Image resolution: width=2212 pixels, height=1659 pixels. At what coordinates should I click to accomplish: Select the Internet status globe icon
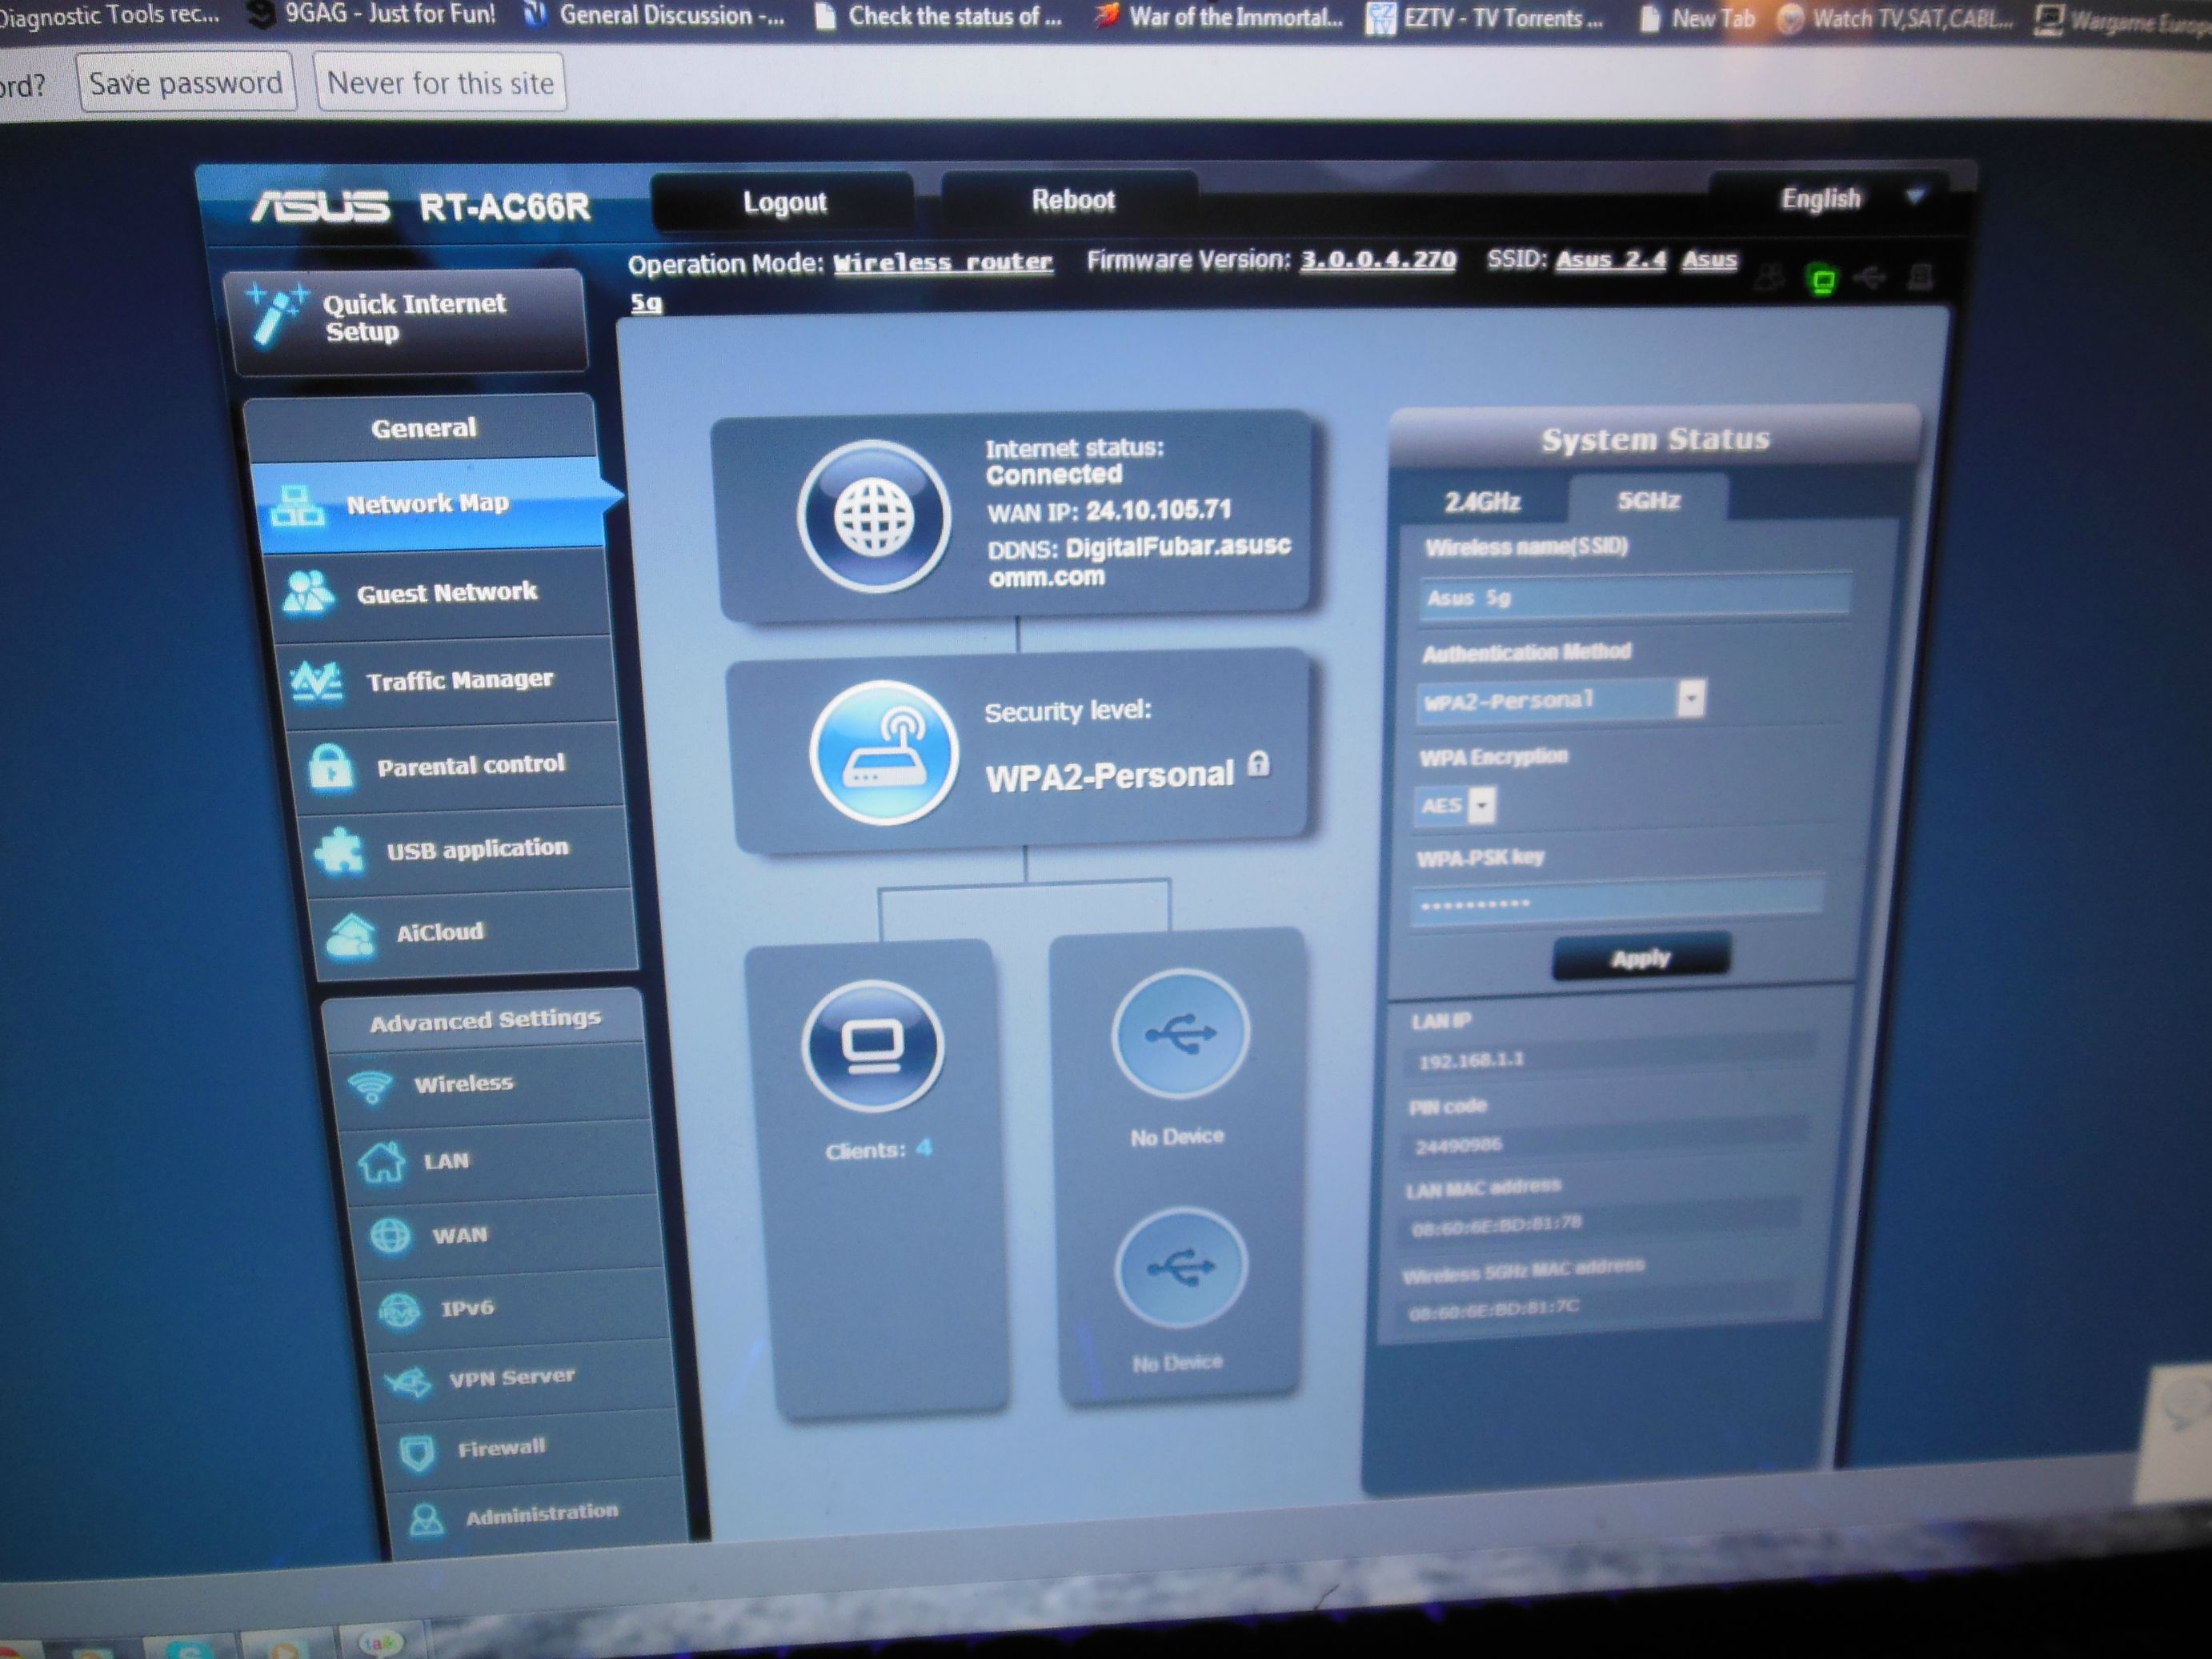(x=874, y=516)
